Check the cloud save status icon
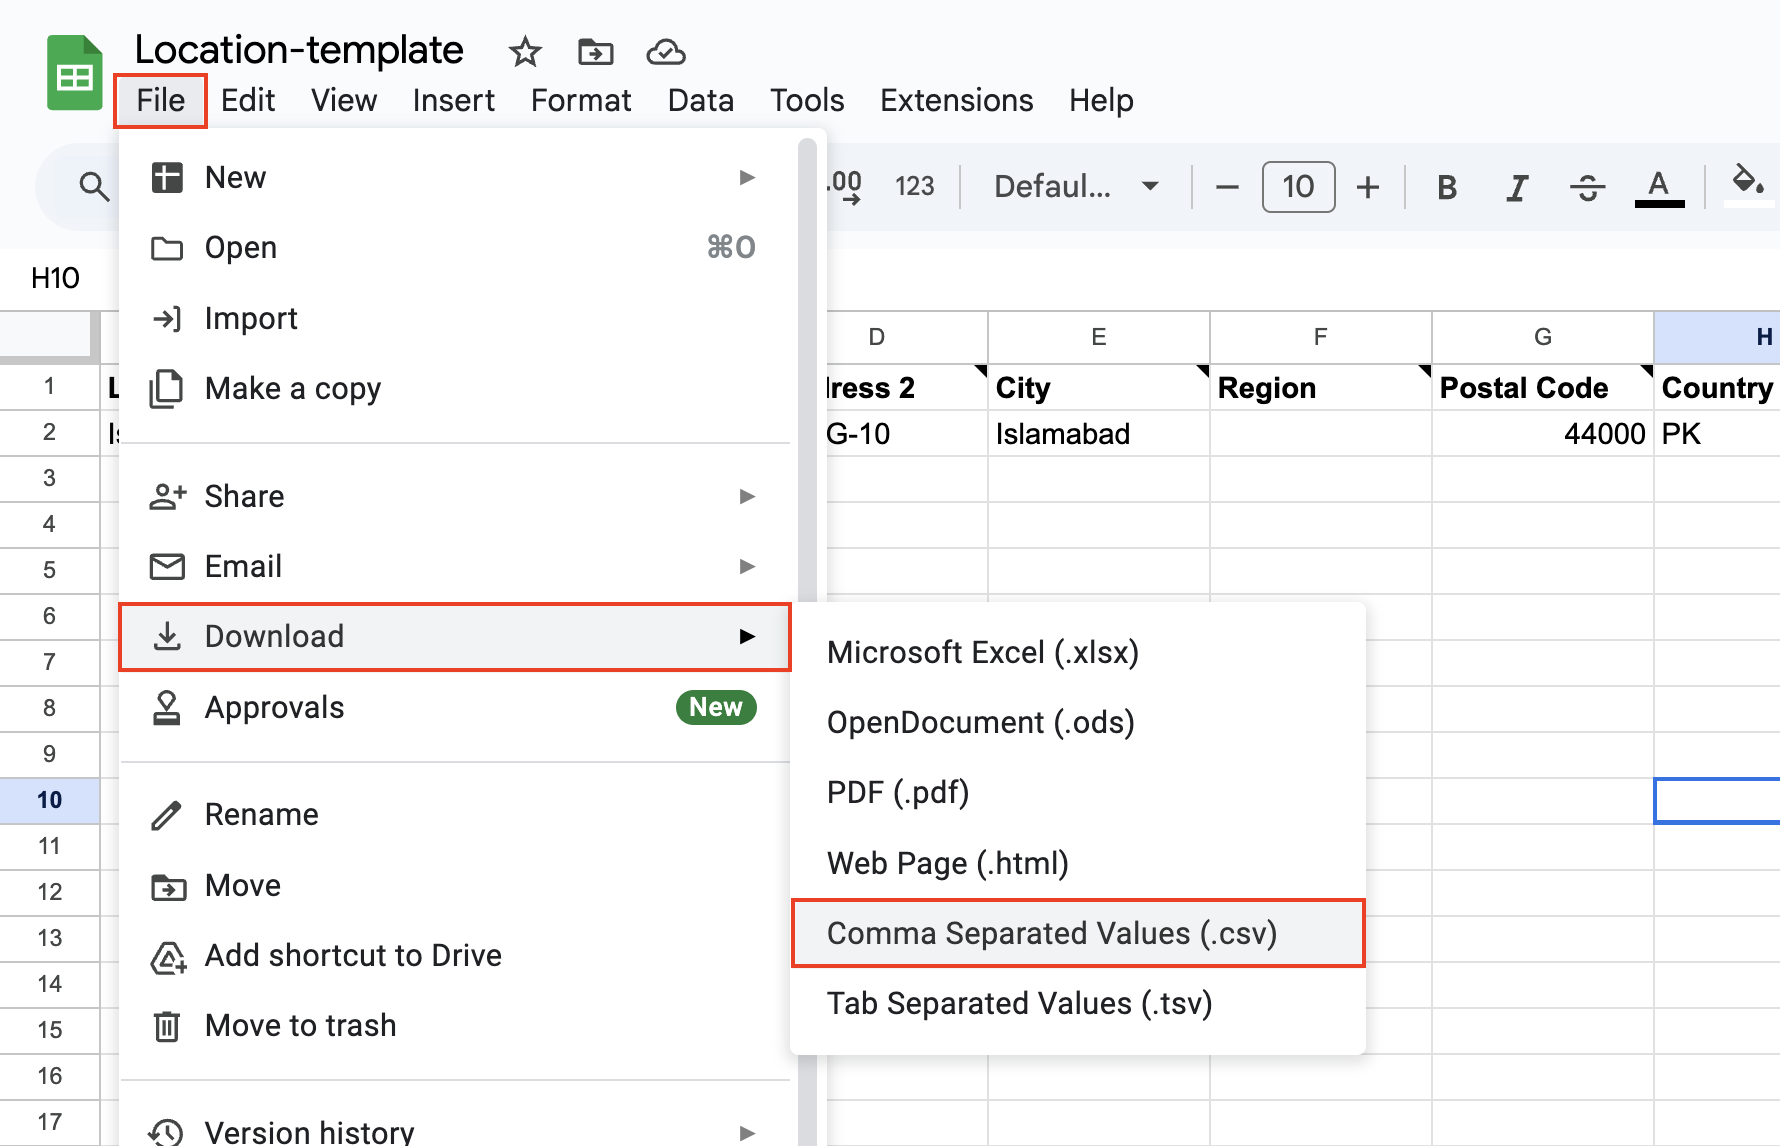1780x1146 pixels. (x=665, y=52)
